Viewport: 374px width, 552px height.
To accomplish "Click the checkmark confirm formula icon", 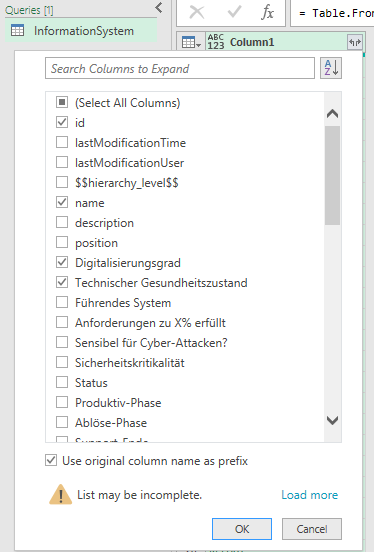I will (x=234, y=13).
